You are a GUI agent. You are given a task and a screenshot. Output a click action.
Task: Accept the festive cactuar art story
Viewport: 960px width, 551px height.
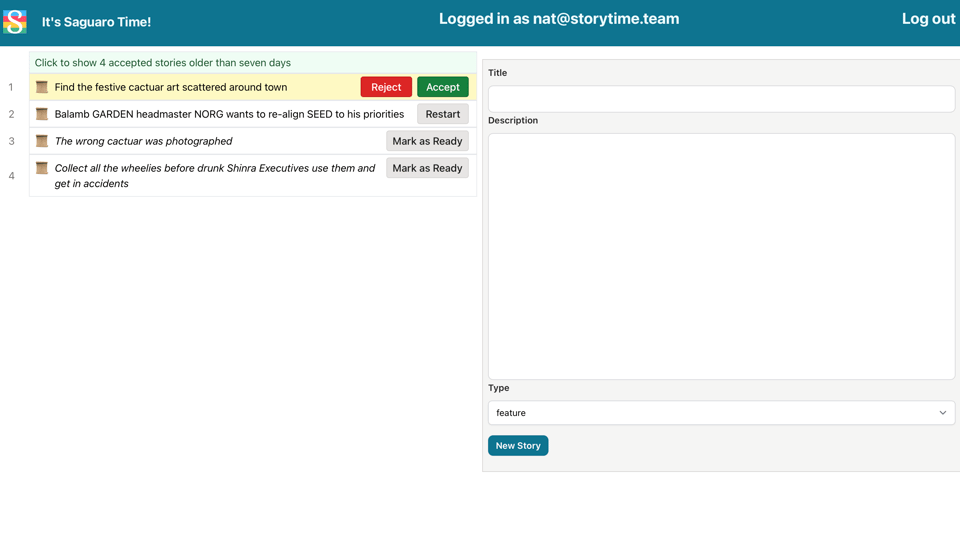(442, 87)
